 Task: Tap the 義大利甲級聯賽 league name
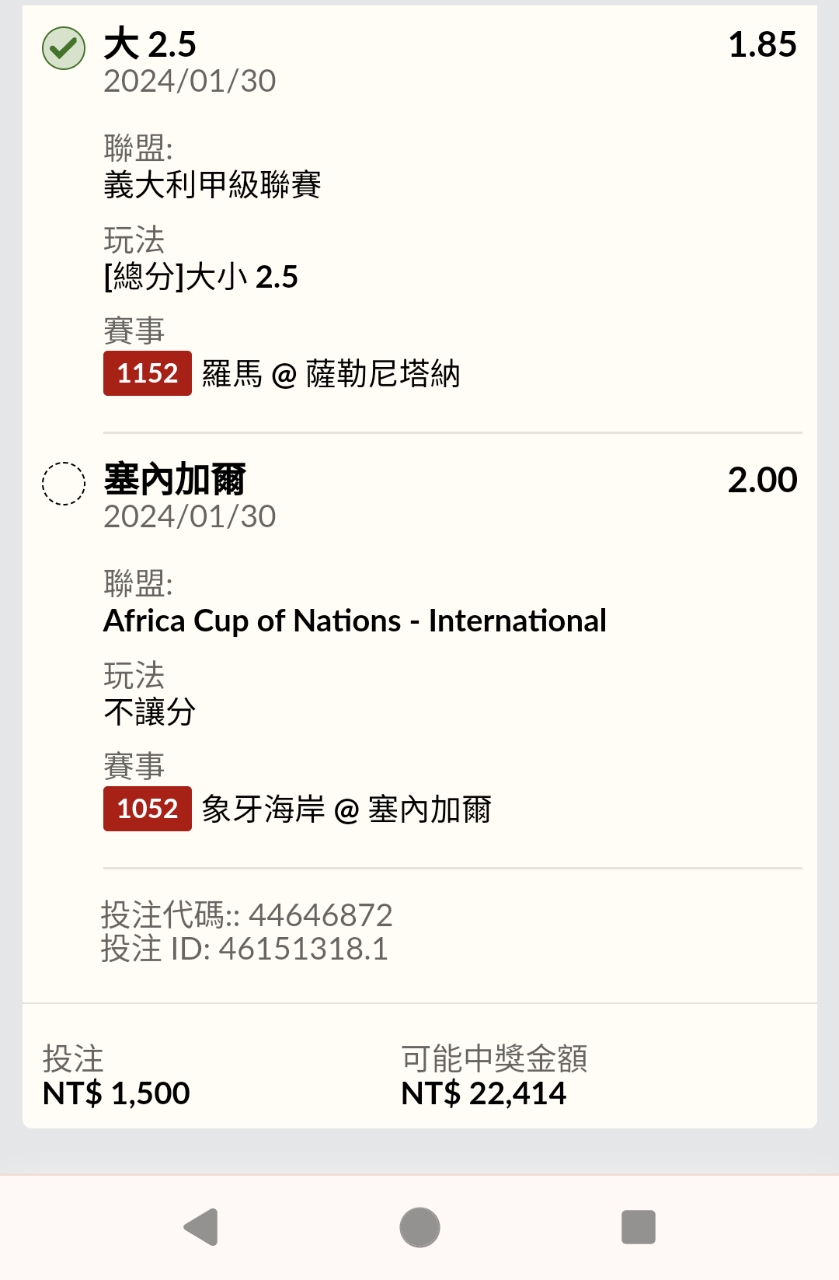[x=212, y=185]
